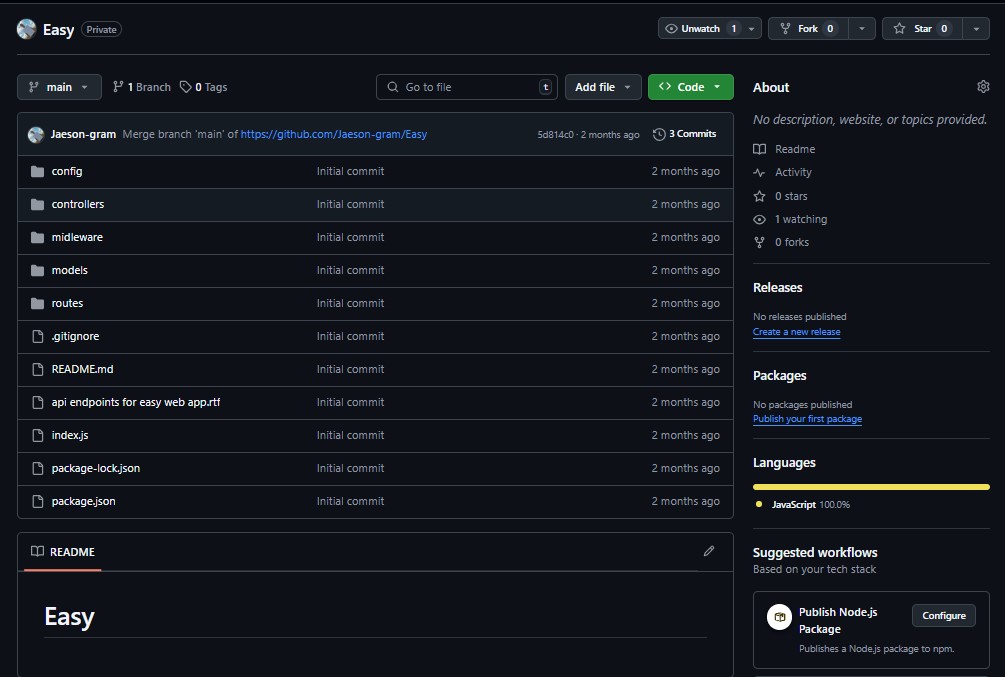Click the package-lock.json file icon
The height and width of the screenshot is (677, 1005).
(38, 468)
